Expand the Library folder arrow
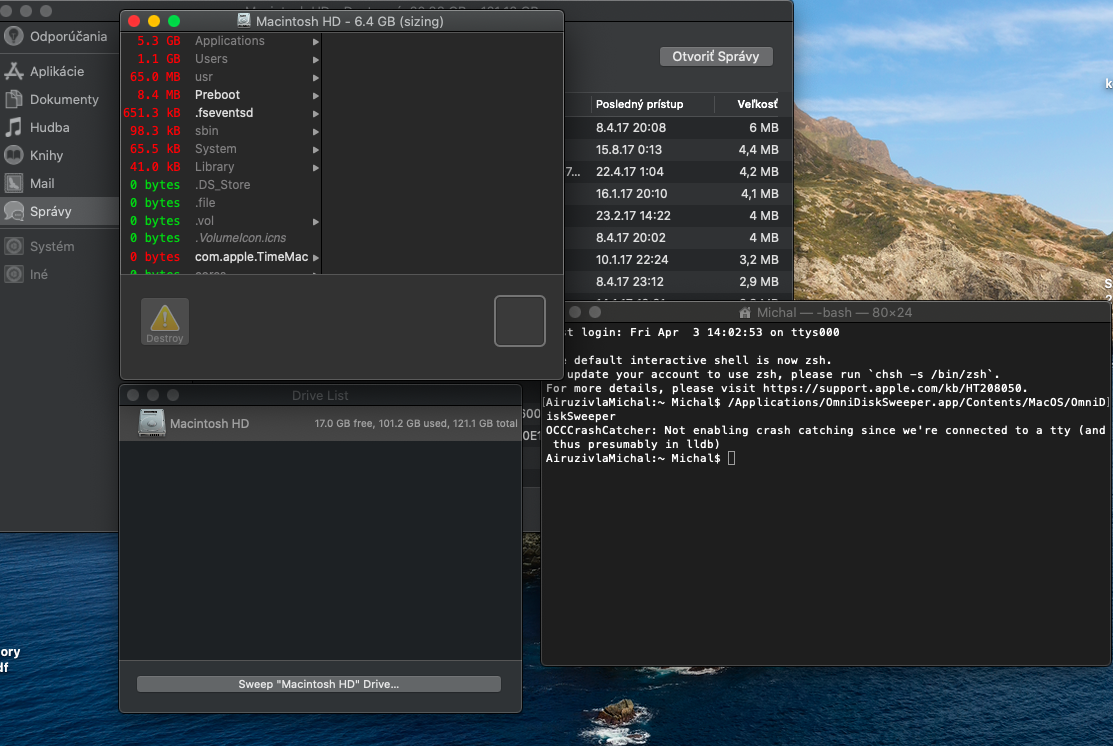The image size is (1113, 746). click(316, 168)
